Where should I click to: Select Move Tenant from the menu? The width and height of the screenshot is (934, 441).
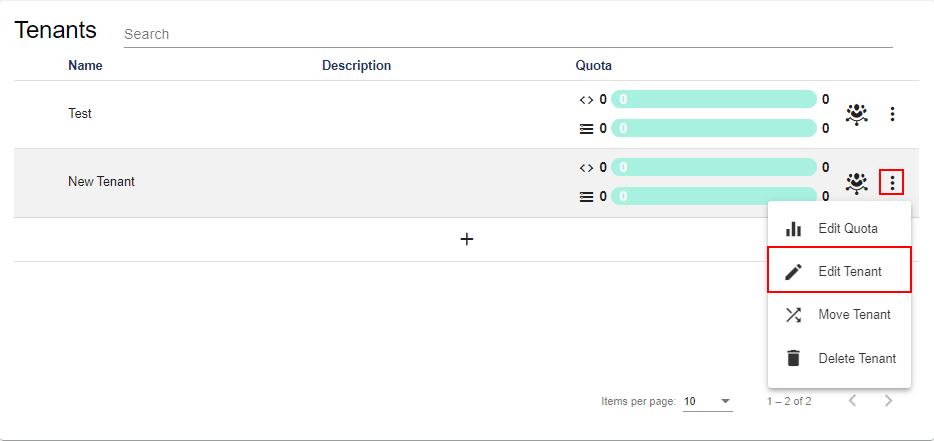tap(853, 315)
